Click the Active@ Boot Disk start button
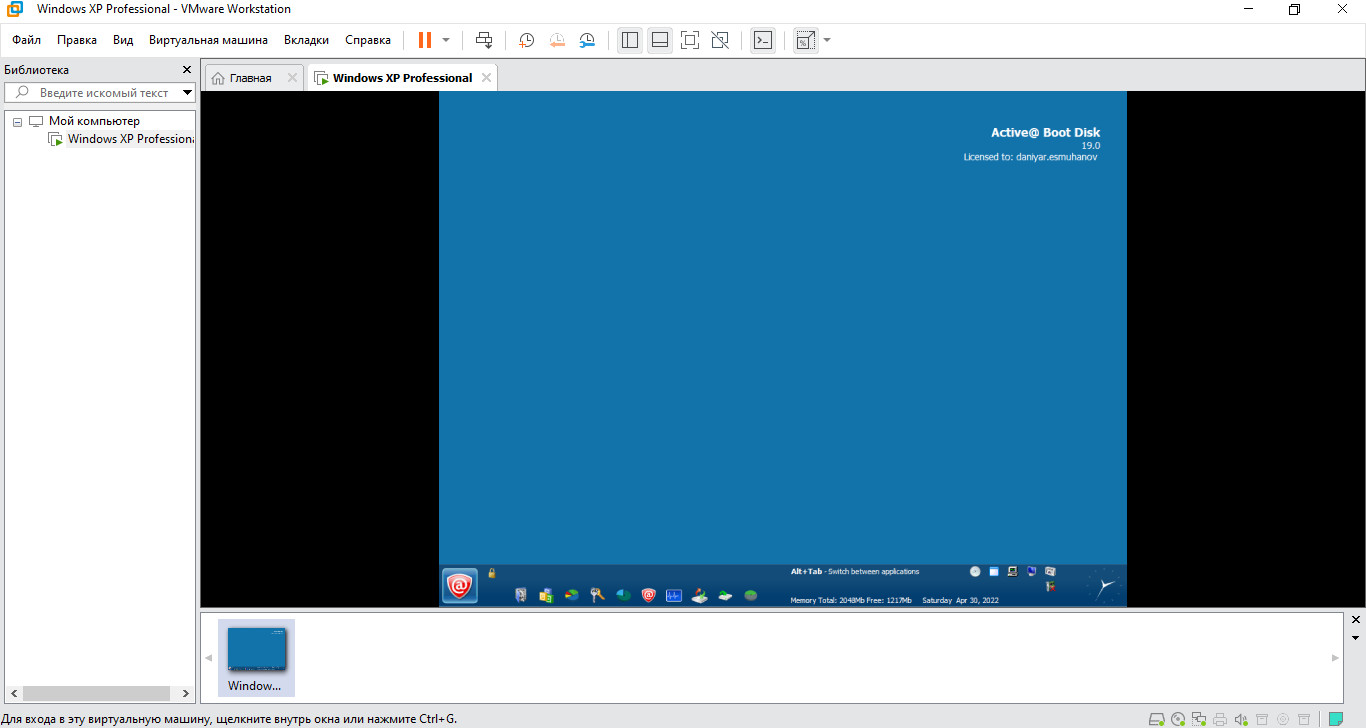The image size is (1366, 728). pyautogui.click(x=460, y=586)
